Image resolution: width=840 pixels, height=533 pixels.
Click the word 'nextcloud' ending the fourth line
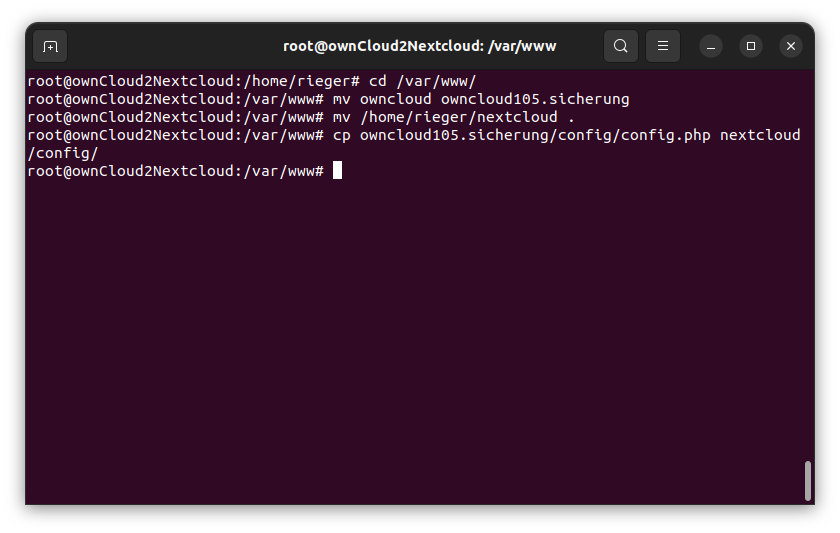pyautogui.click(x=760, y=135)
